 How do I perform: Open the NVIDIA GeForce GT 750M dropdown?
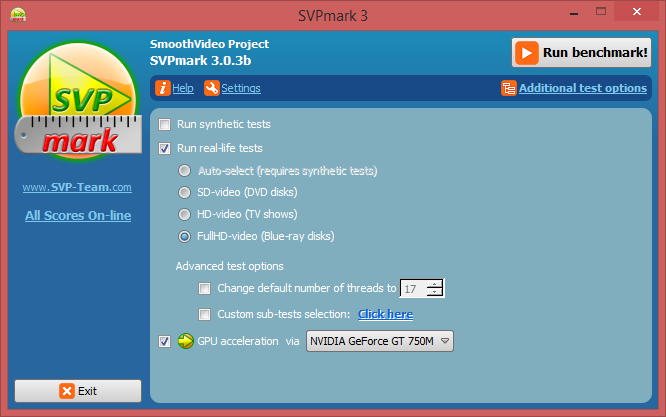coord(380,341)
